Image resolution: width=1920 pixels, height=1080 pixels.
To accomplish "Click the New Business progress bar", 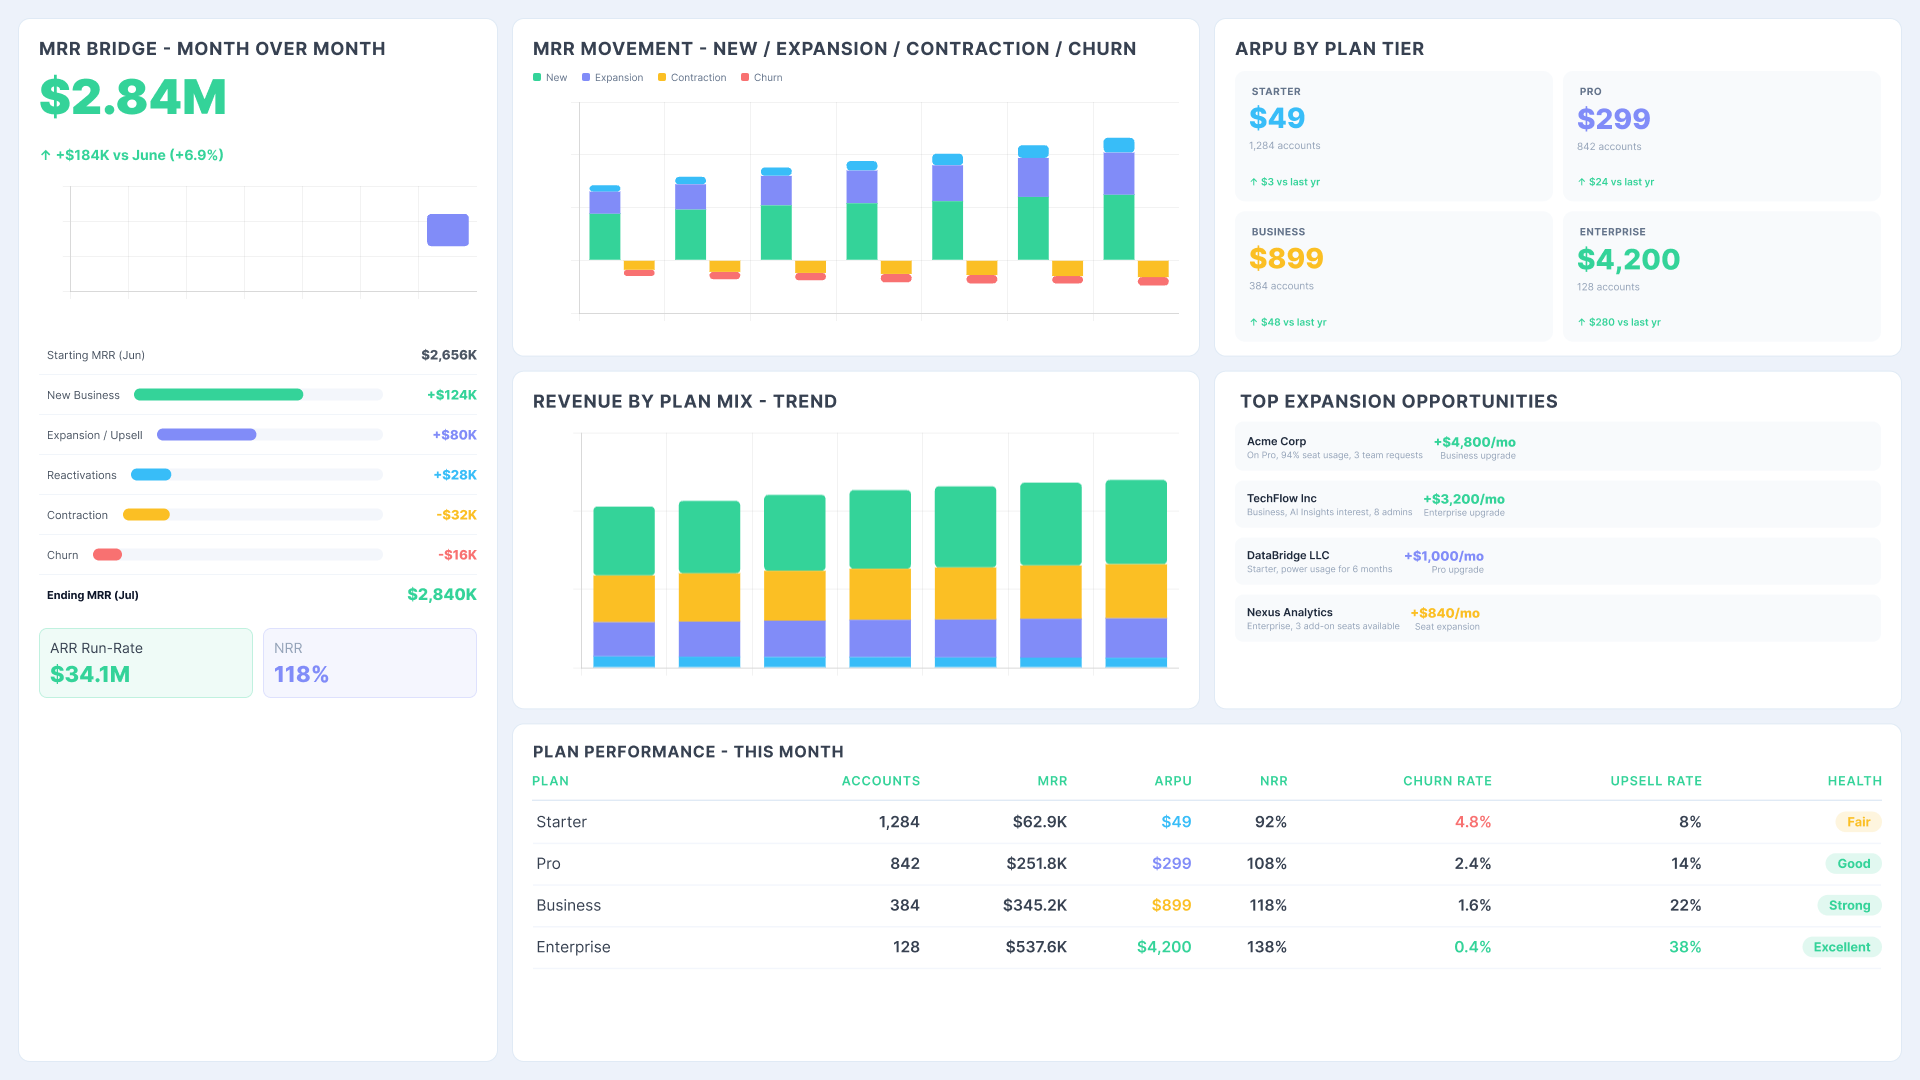I will pyautogui.click(x=258, y=395).
